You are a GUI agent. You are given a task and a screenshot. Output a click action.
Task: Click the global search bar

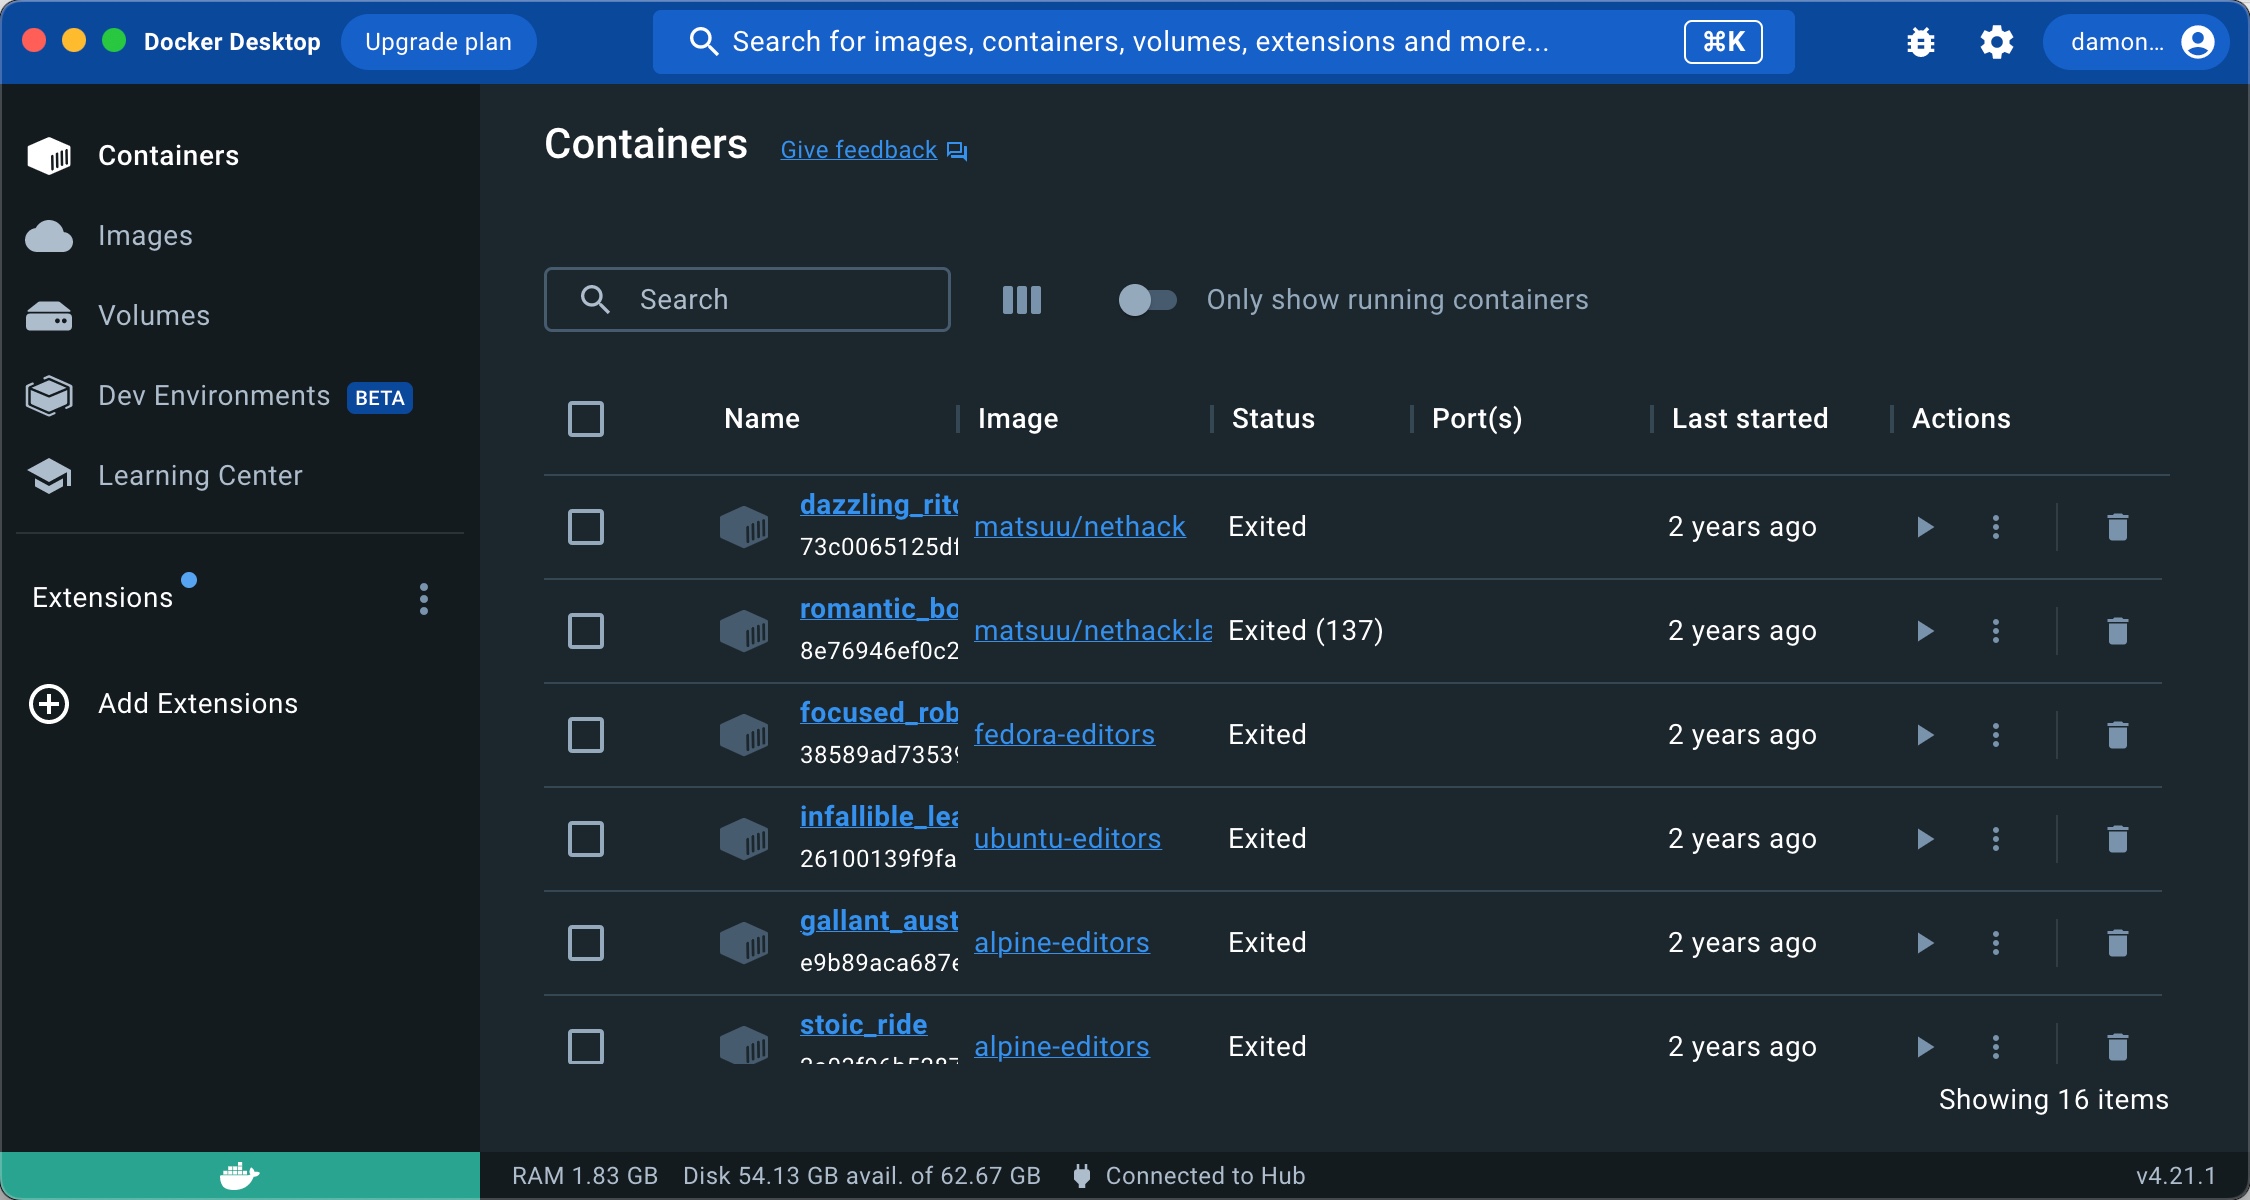(x=1223, y=42)
